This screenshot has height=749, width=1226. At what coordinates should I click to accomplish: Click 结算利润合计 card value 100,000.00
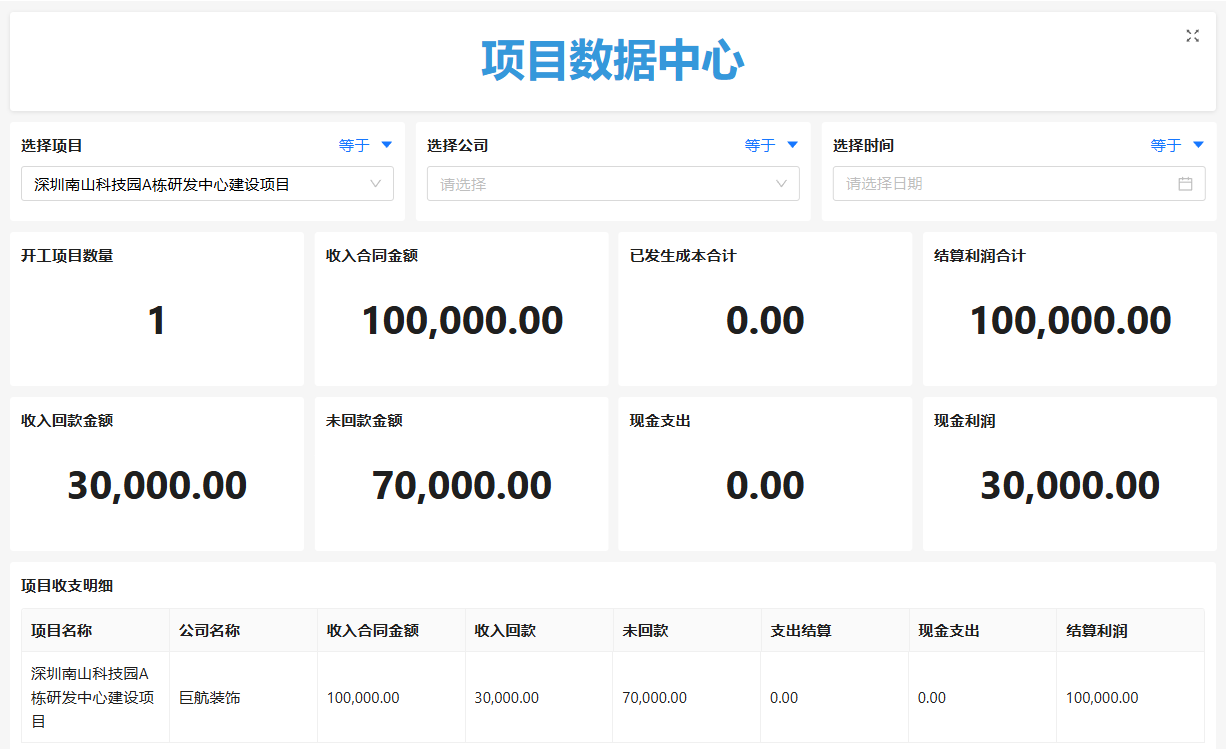1070,321
